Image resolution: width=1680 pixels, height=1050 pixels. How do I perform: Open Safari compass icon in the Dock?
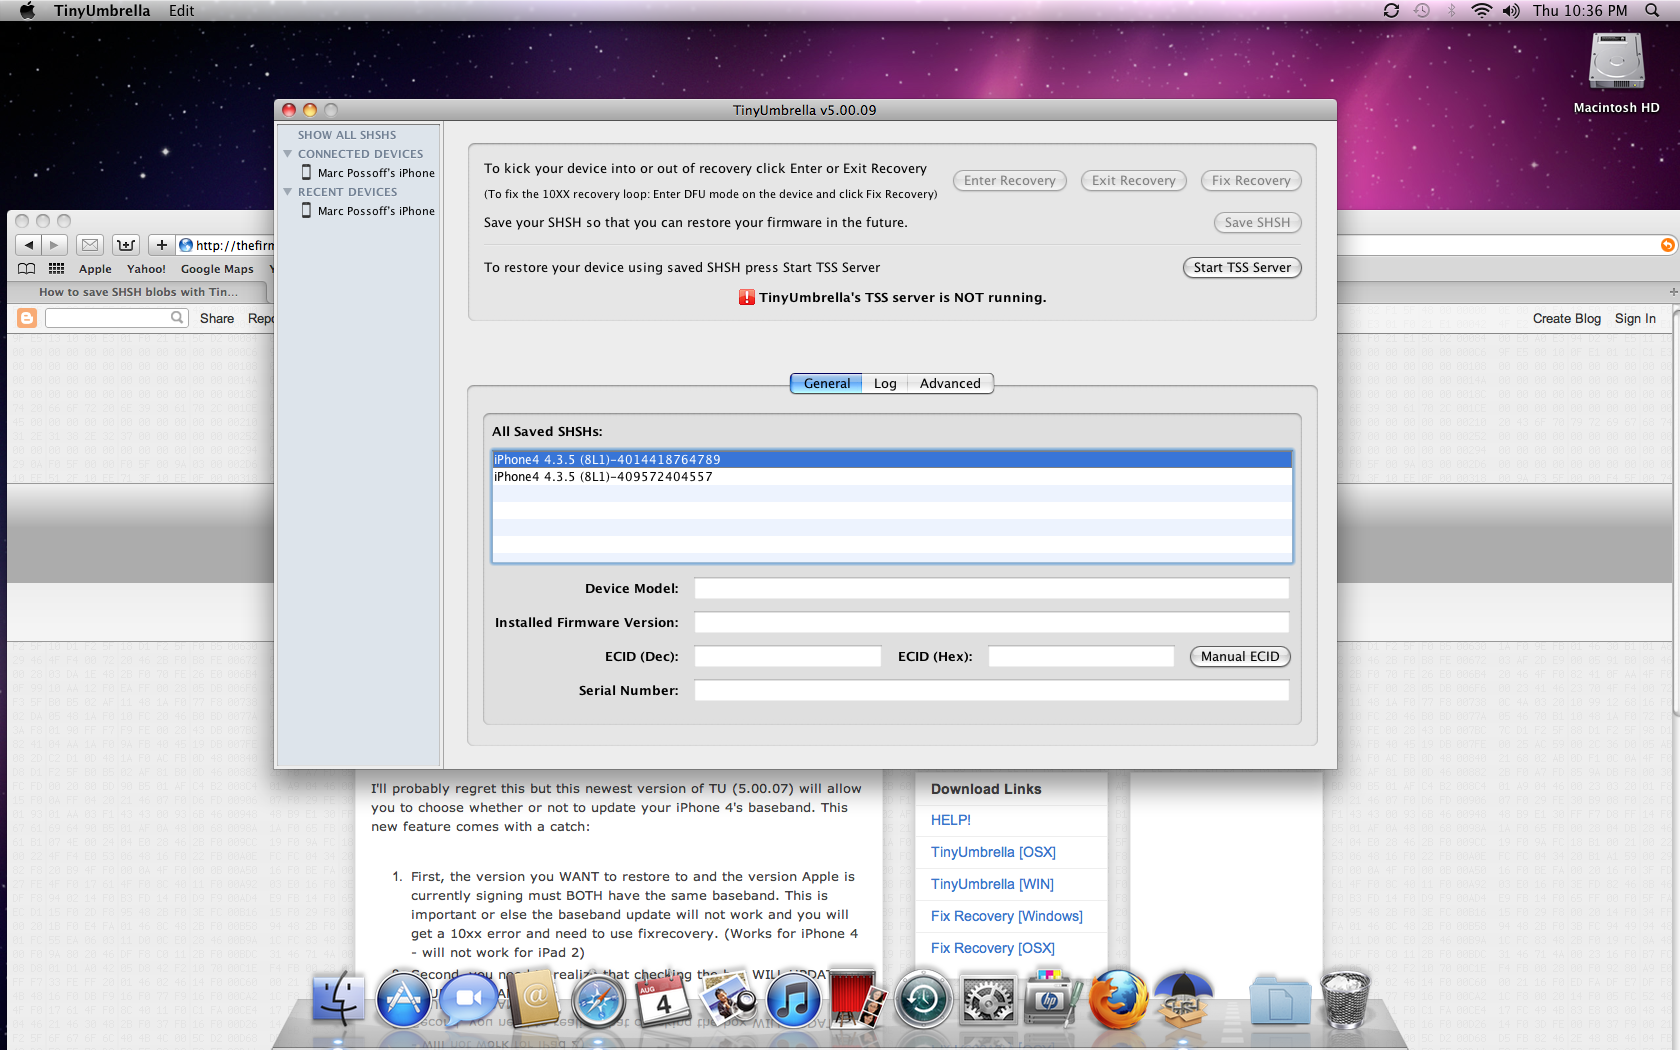tap(598, 1000)
